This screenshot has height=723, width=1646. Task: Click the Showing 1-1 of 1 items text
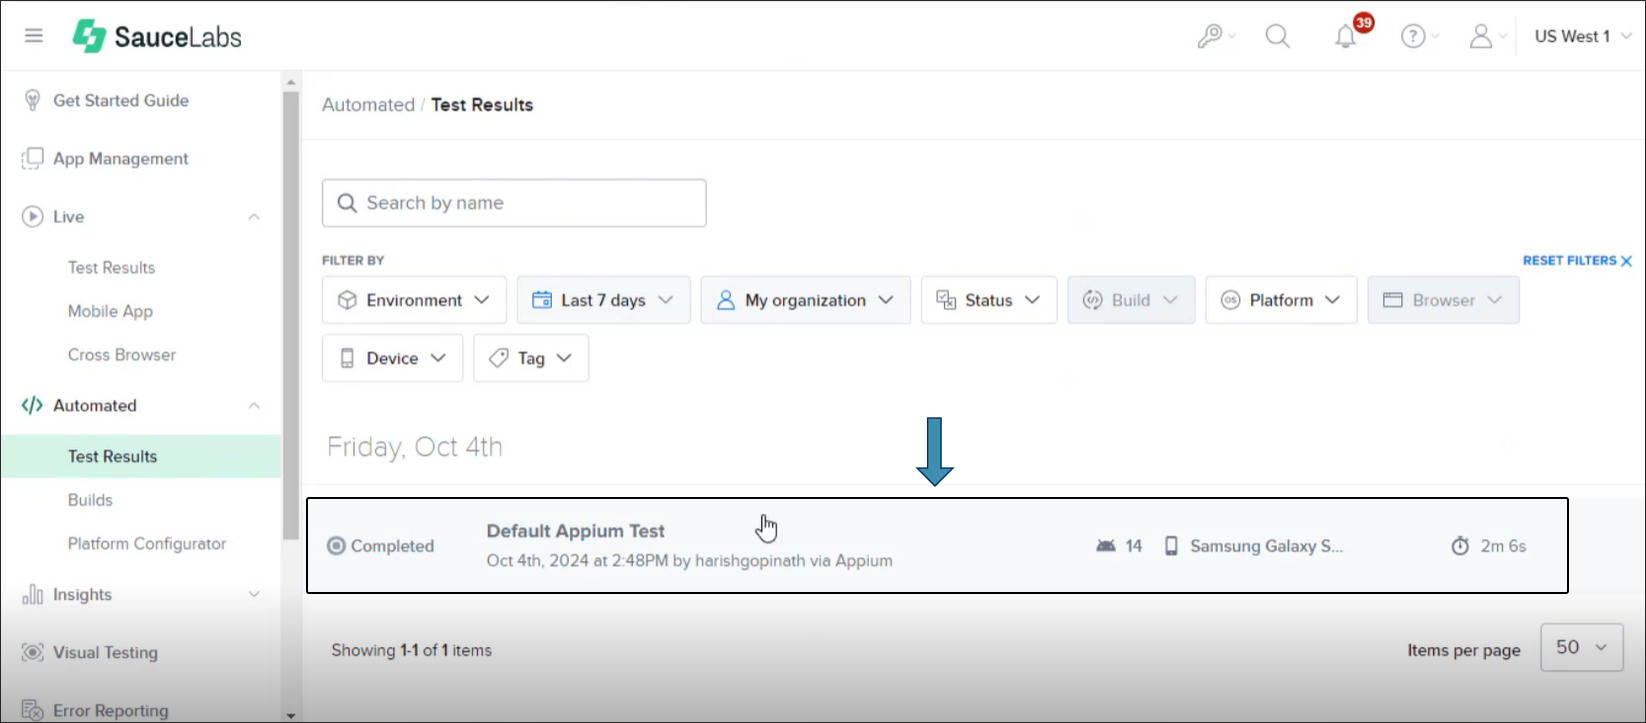point(411,650)
